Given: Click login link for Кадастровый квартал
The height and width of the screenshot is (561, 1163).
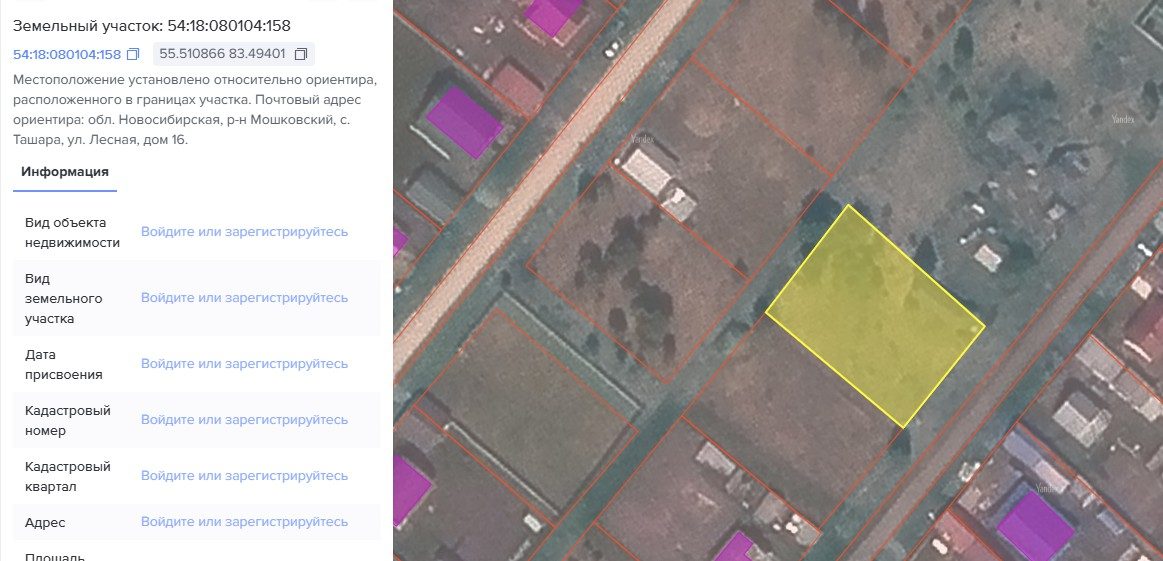Looking at the screenshot, I should [244, 476].
